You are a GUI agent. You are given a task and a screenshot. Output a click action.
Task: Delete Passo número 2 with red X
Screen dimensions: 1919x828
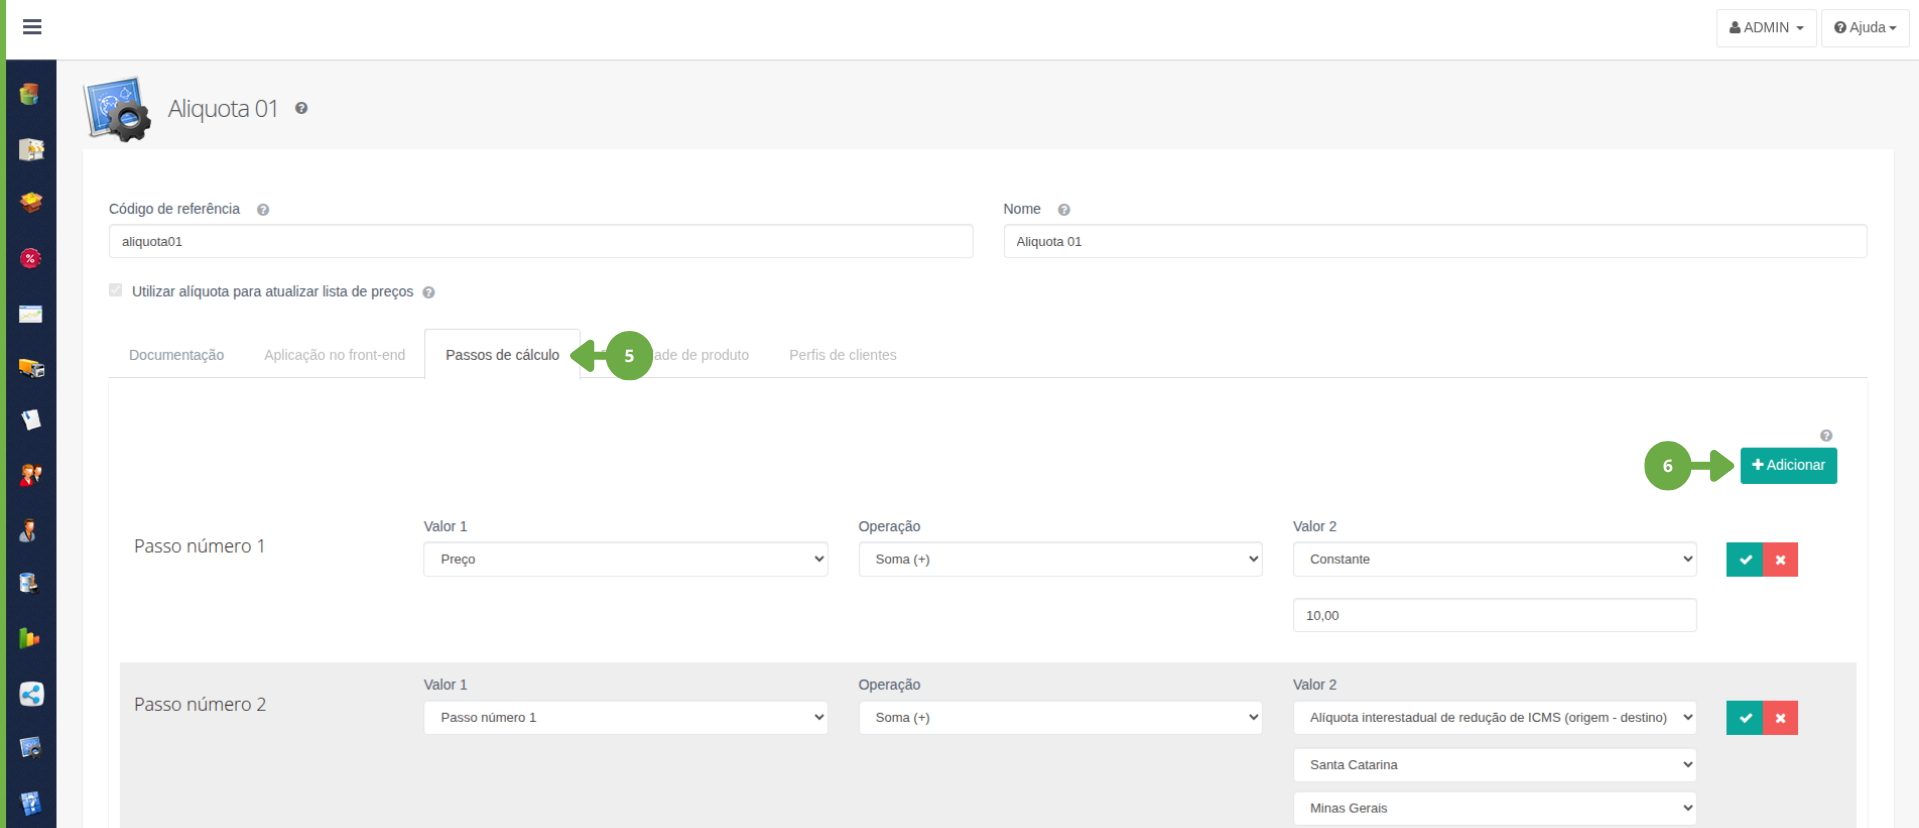click(x=1781, y=718)
